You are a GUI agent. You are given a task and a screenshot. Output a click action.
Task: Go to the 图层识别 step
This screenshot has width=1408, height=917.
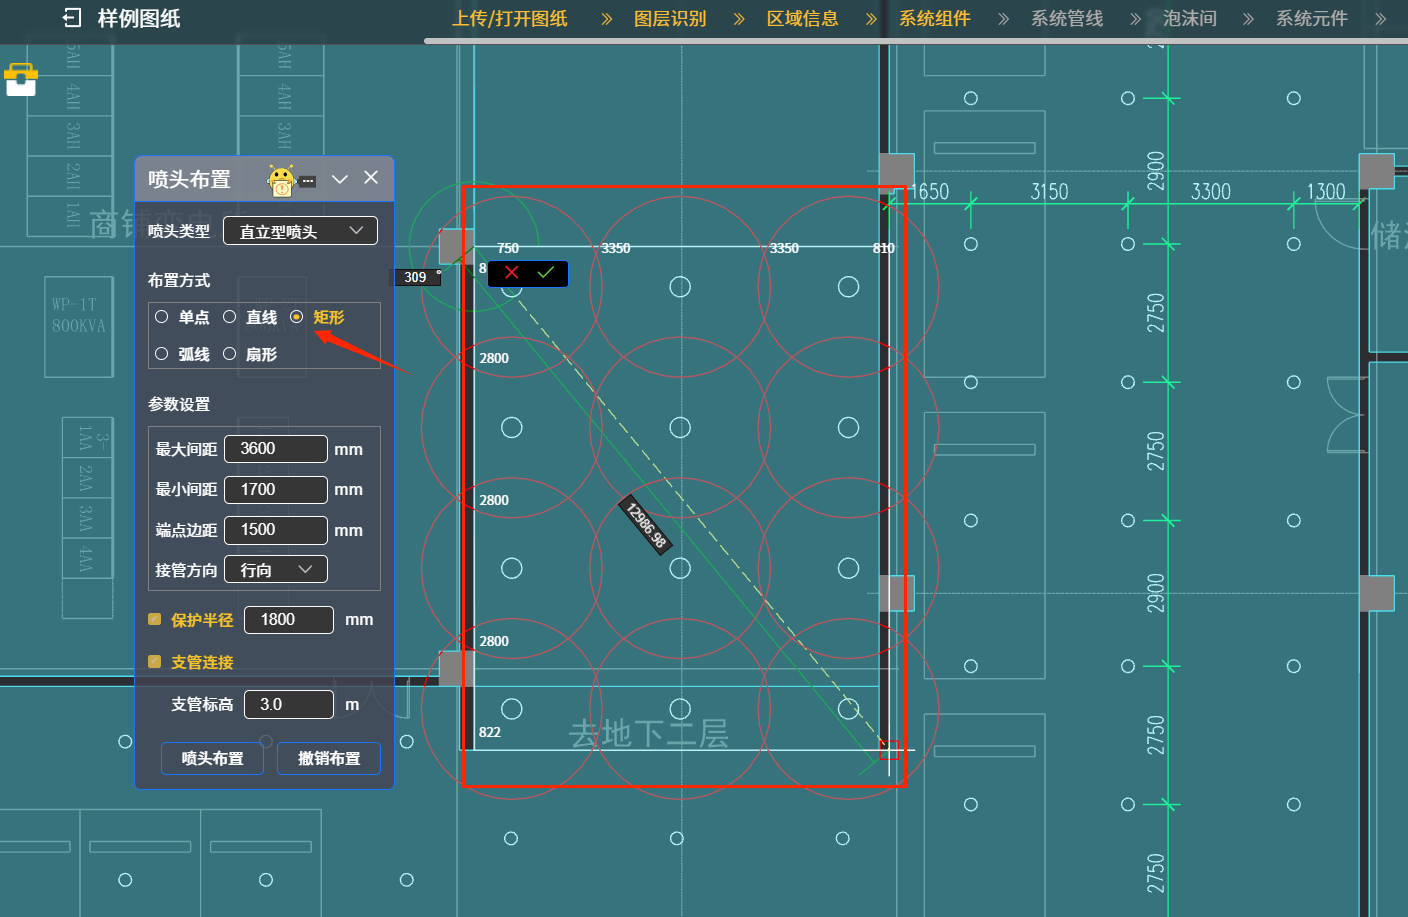(670, 19)
